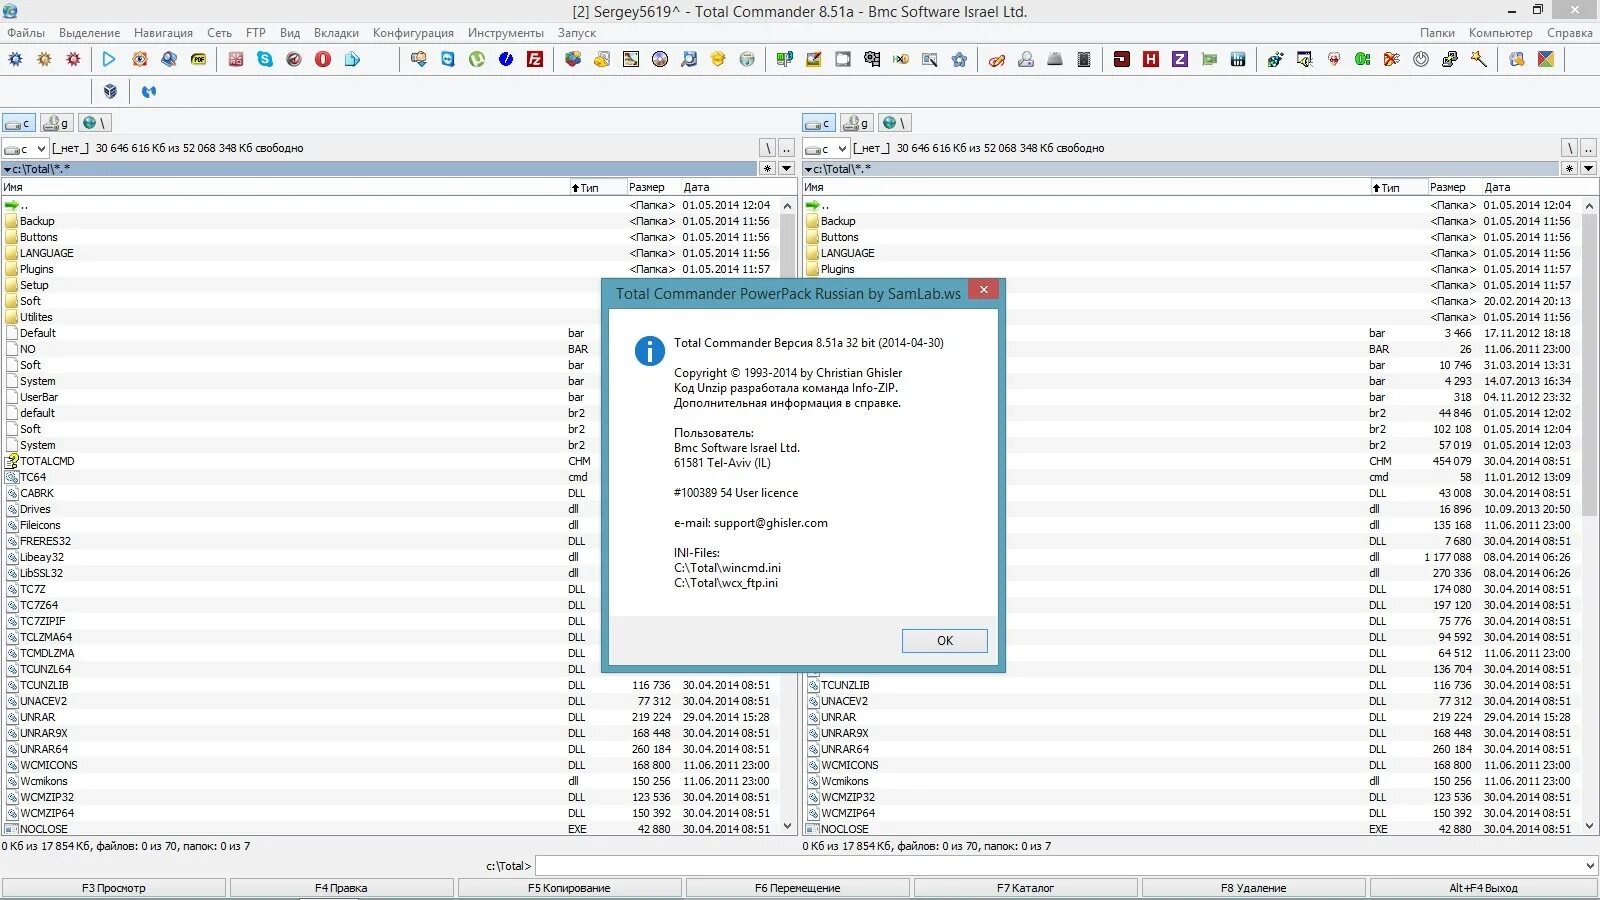The height and width of the screenshot is (900, 1600).
Task: Switch left panel to drive c button
Action: (19, 123)
